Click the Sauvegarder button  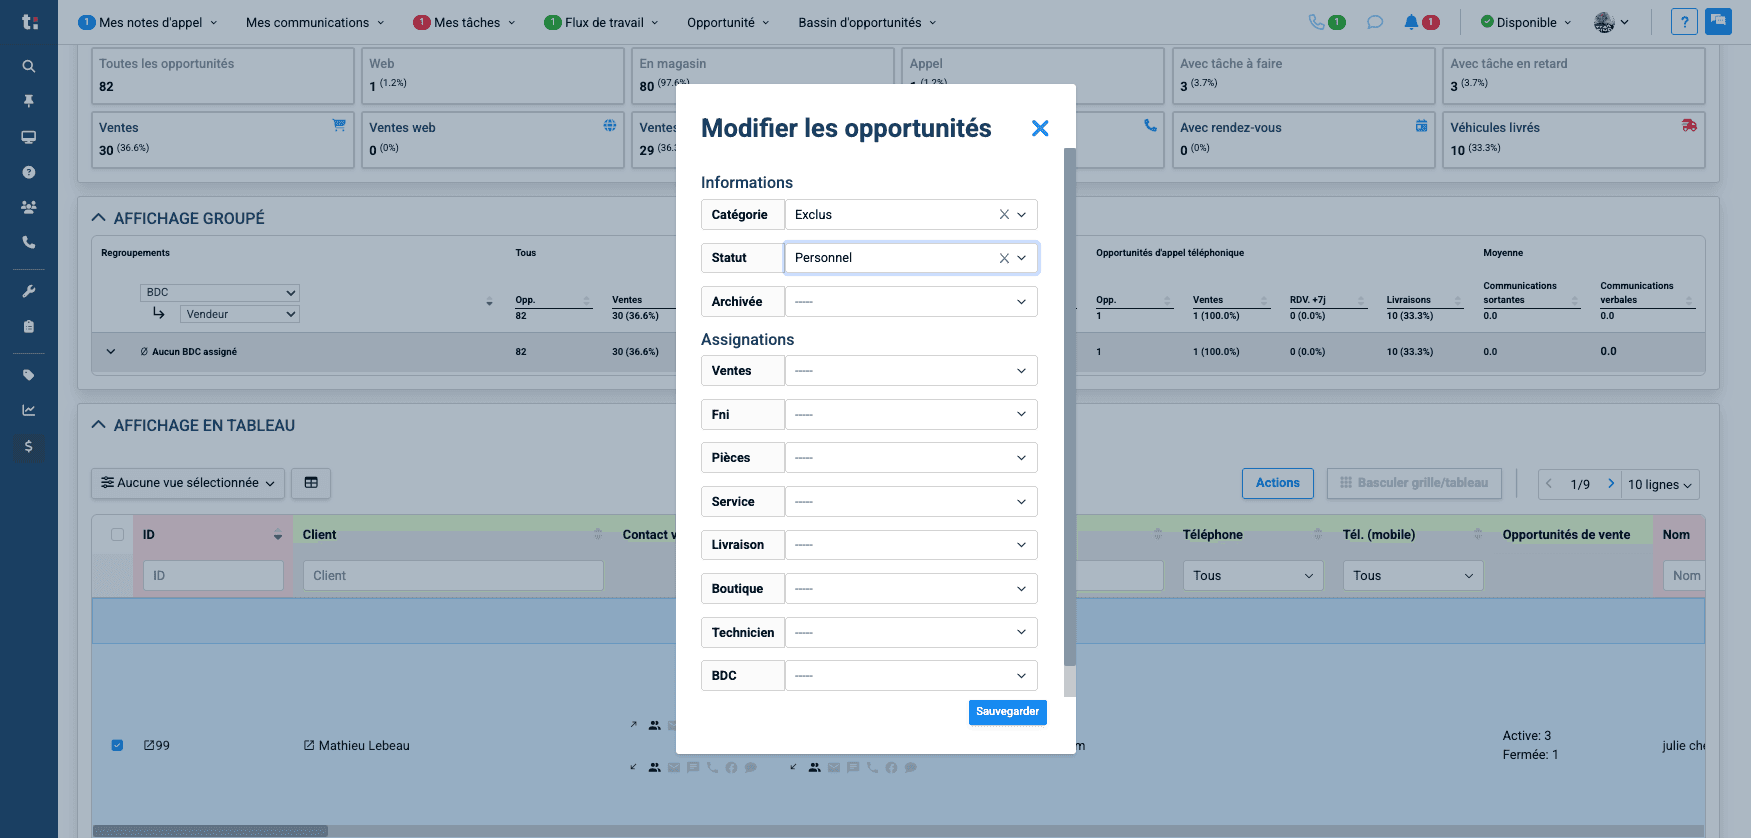click(x=1007, y=712)
